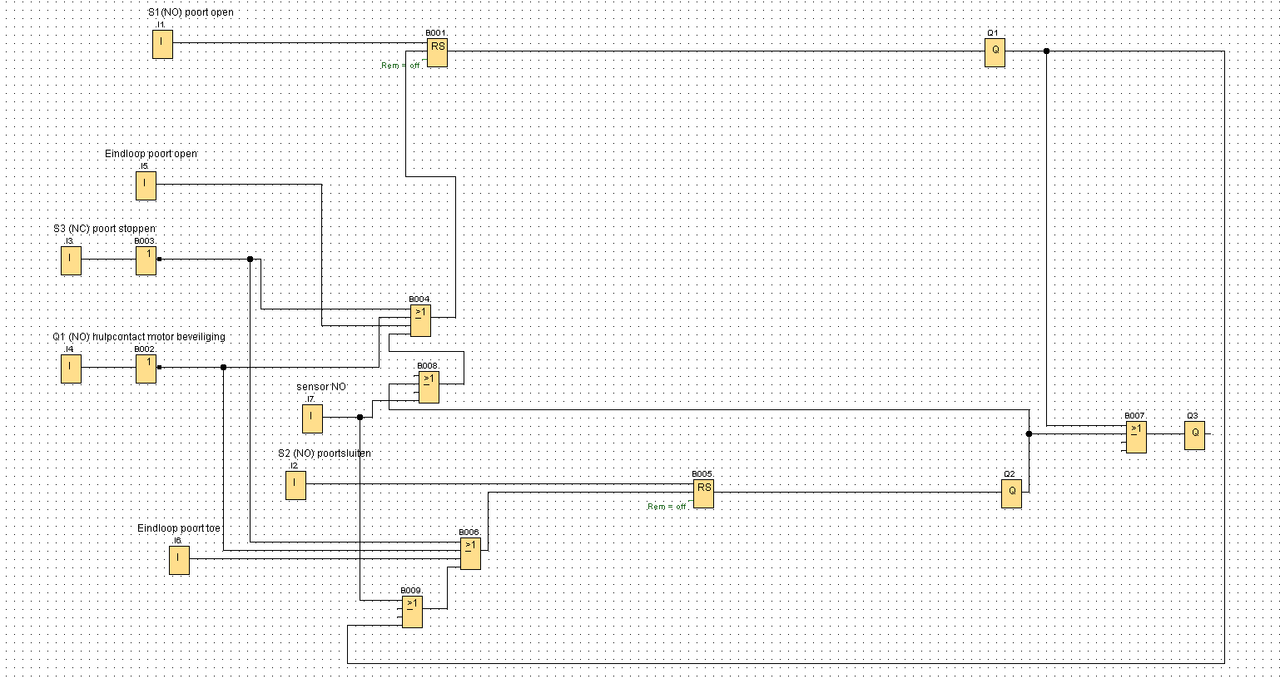The height and width of the screenshot is (678, 1280).
Task: Click 'Rem = off' text under B001
Action: coord(401,65)
